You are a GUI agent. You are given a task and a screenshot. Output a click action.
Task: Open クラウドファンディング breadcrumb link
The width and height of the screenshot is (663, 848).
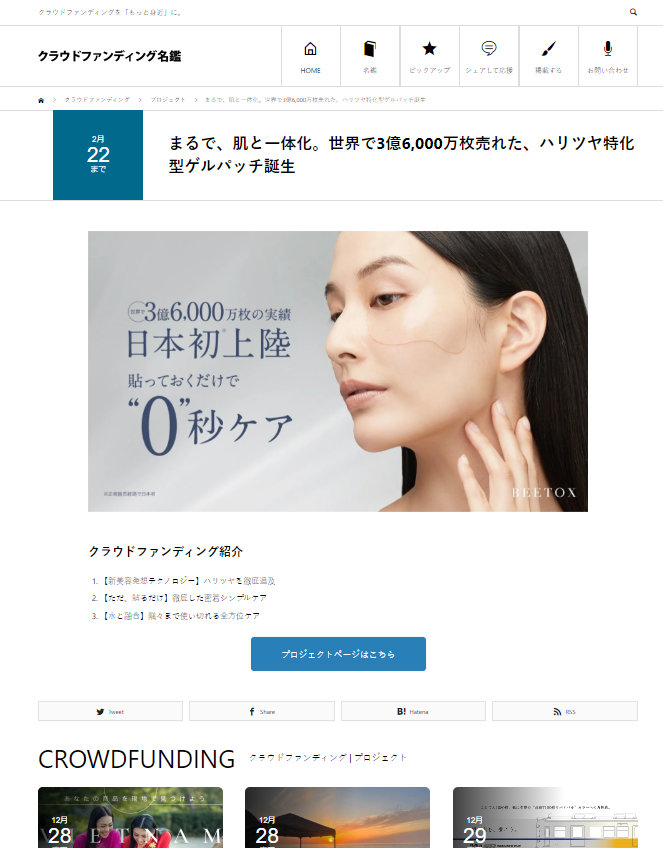[97, 100]
